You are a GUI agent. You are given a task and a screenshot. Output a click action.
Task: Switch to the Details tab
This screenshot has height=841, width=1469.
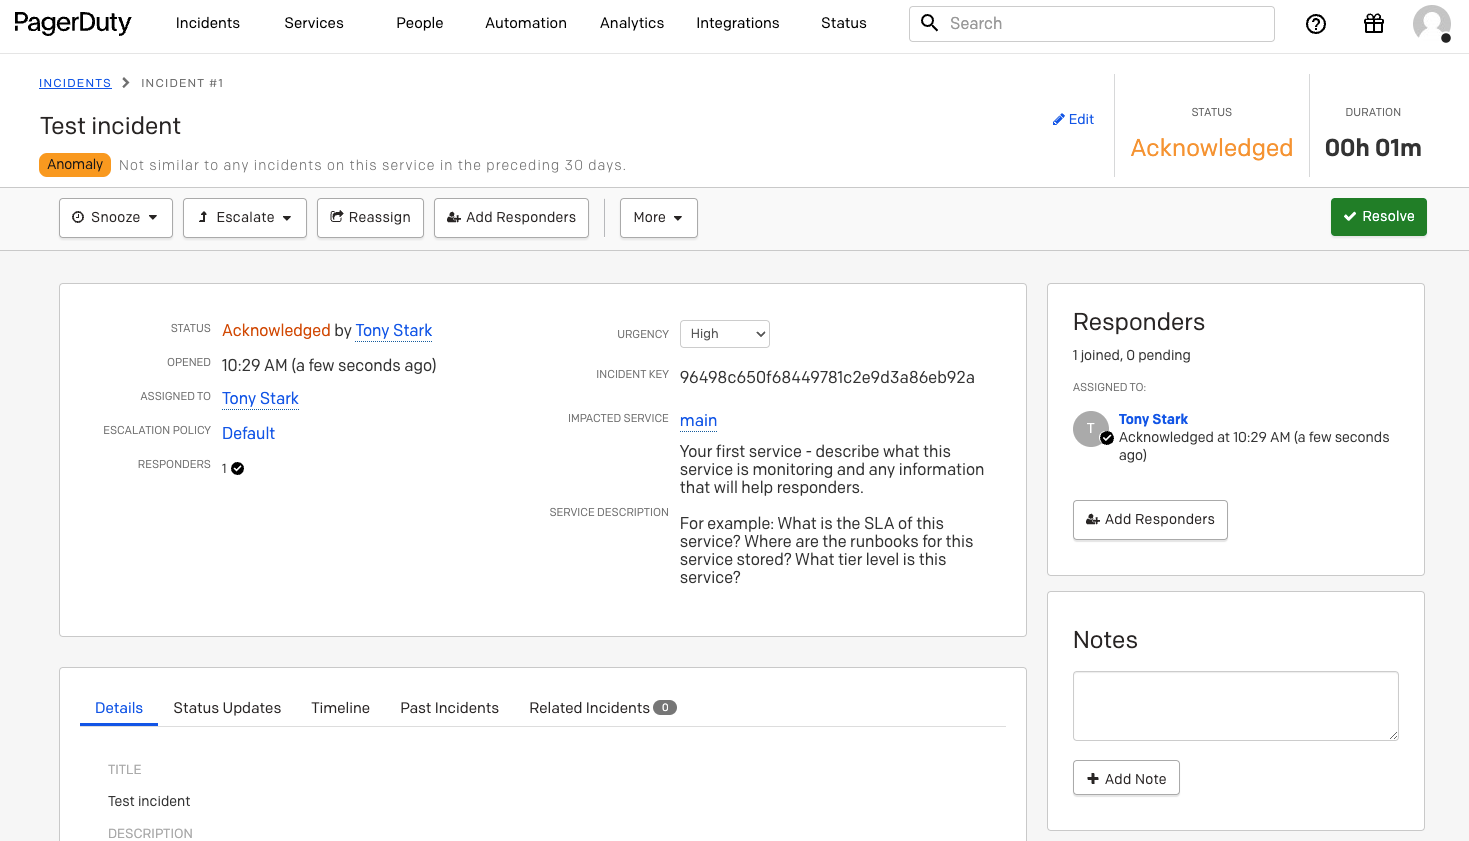click(119, 708)
